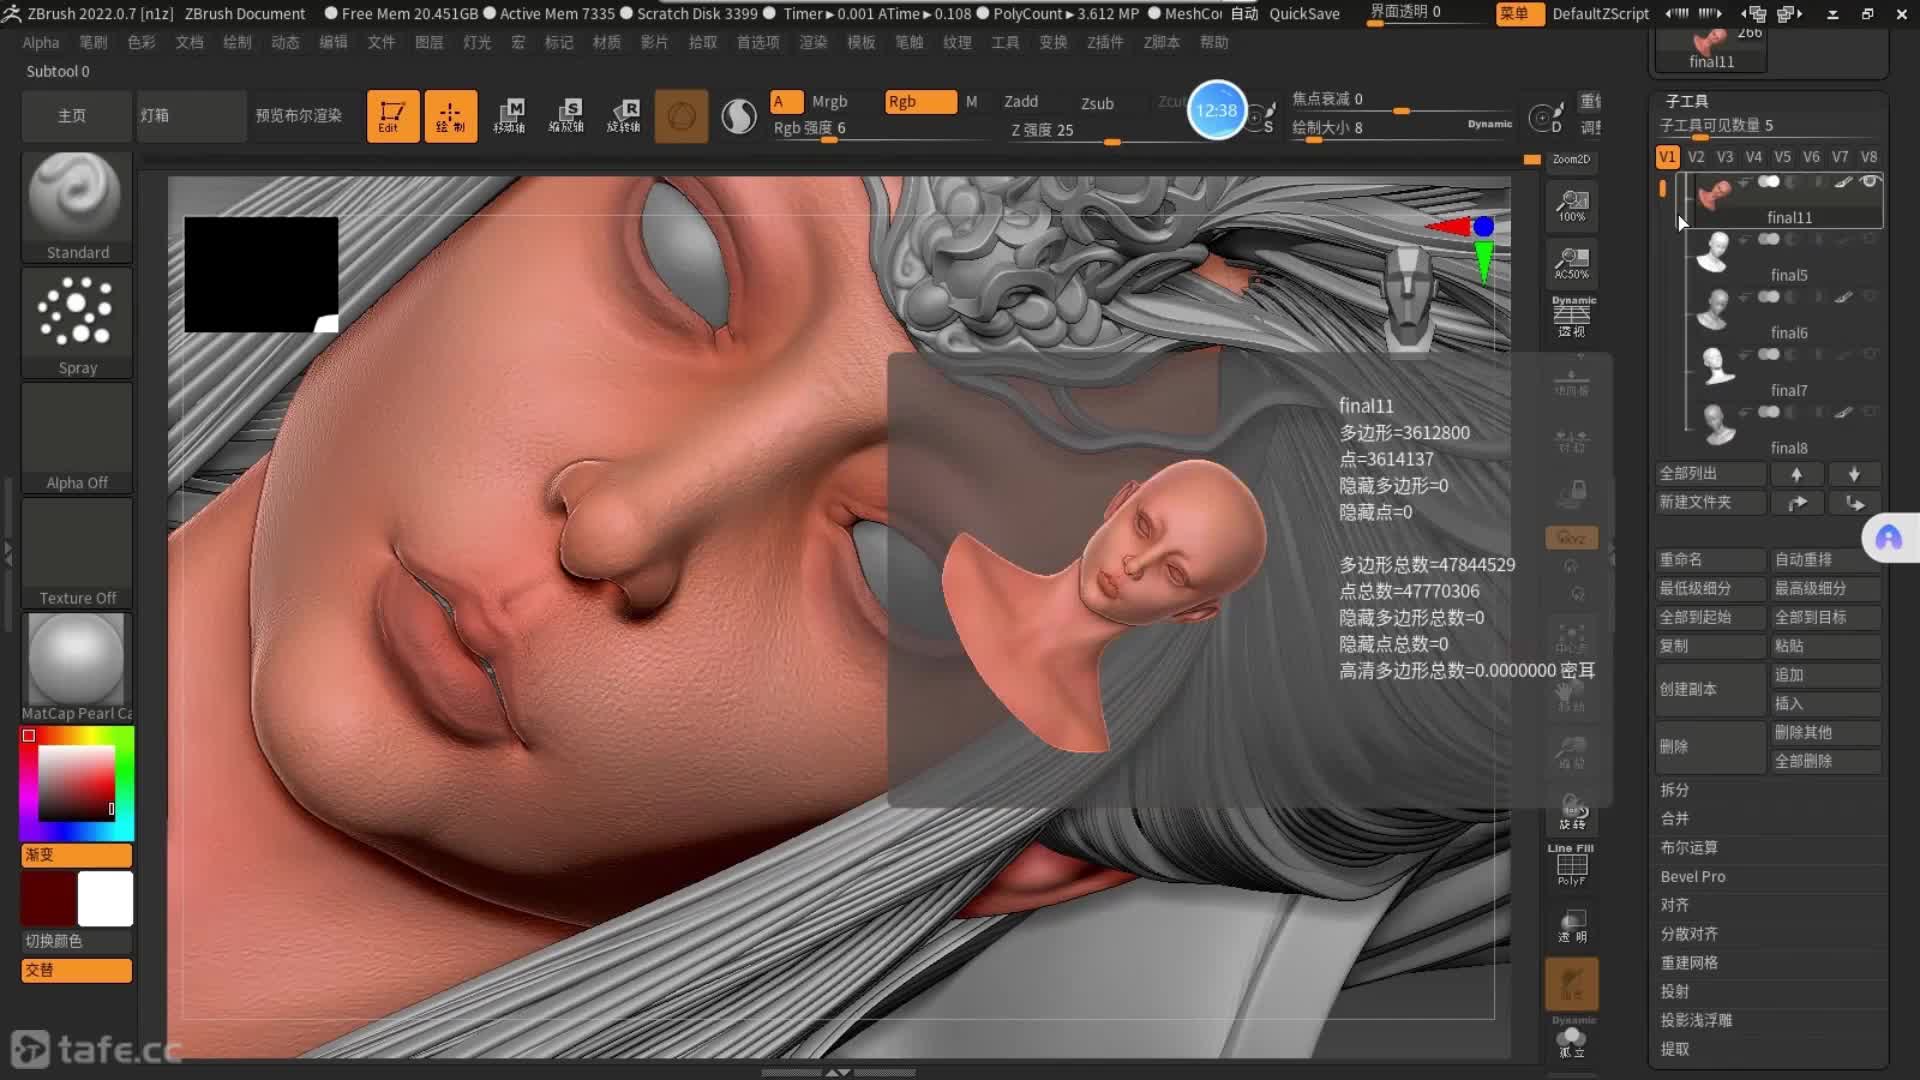Select the Rotate tool icon

pos(624,116)
